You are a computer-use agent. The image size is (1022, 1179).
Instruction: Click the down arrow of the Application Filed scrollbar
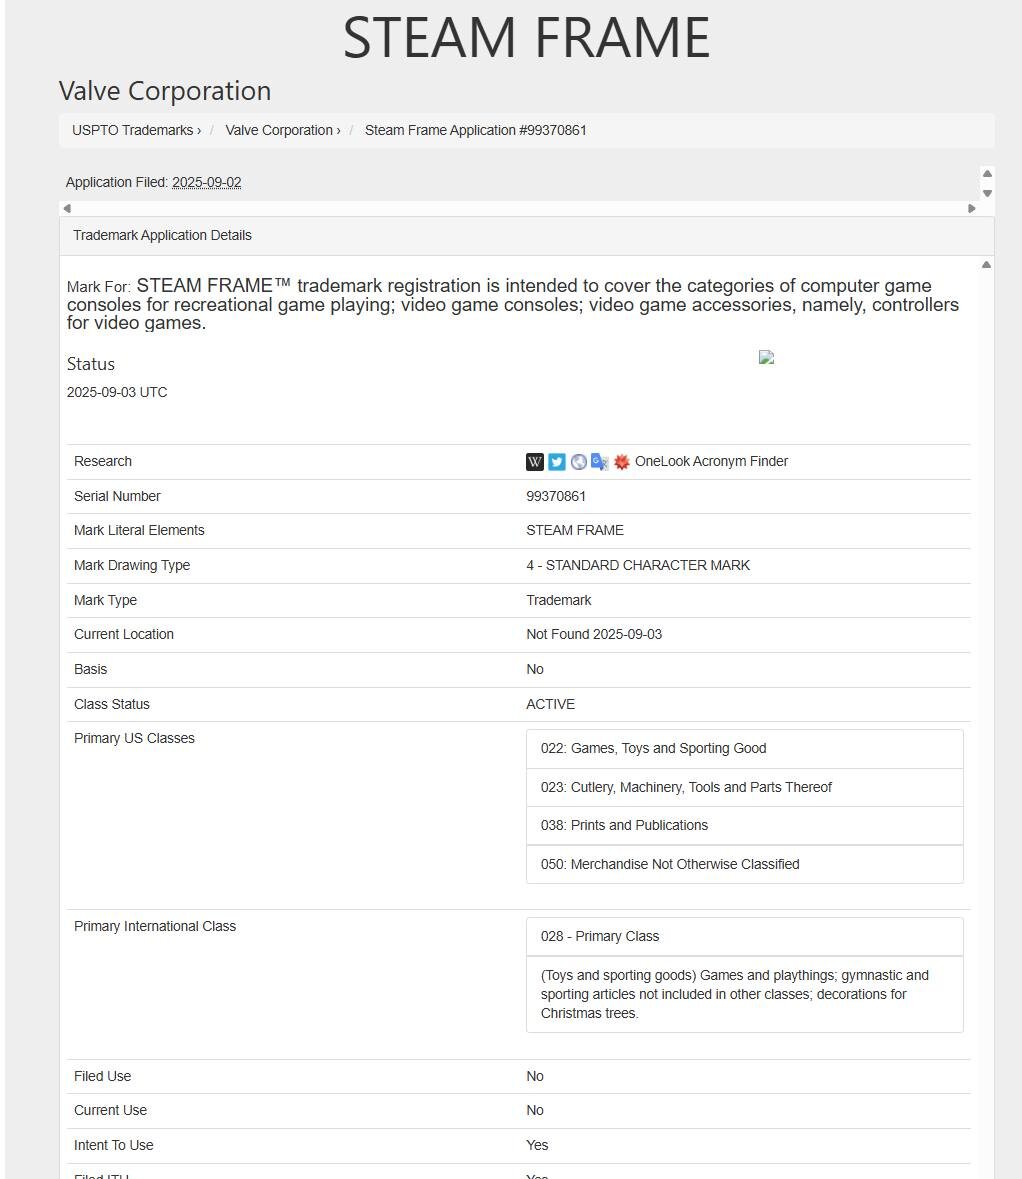coord(987,193)
